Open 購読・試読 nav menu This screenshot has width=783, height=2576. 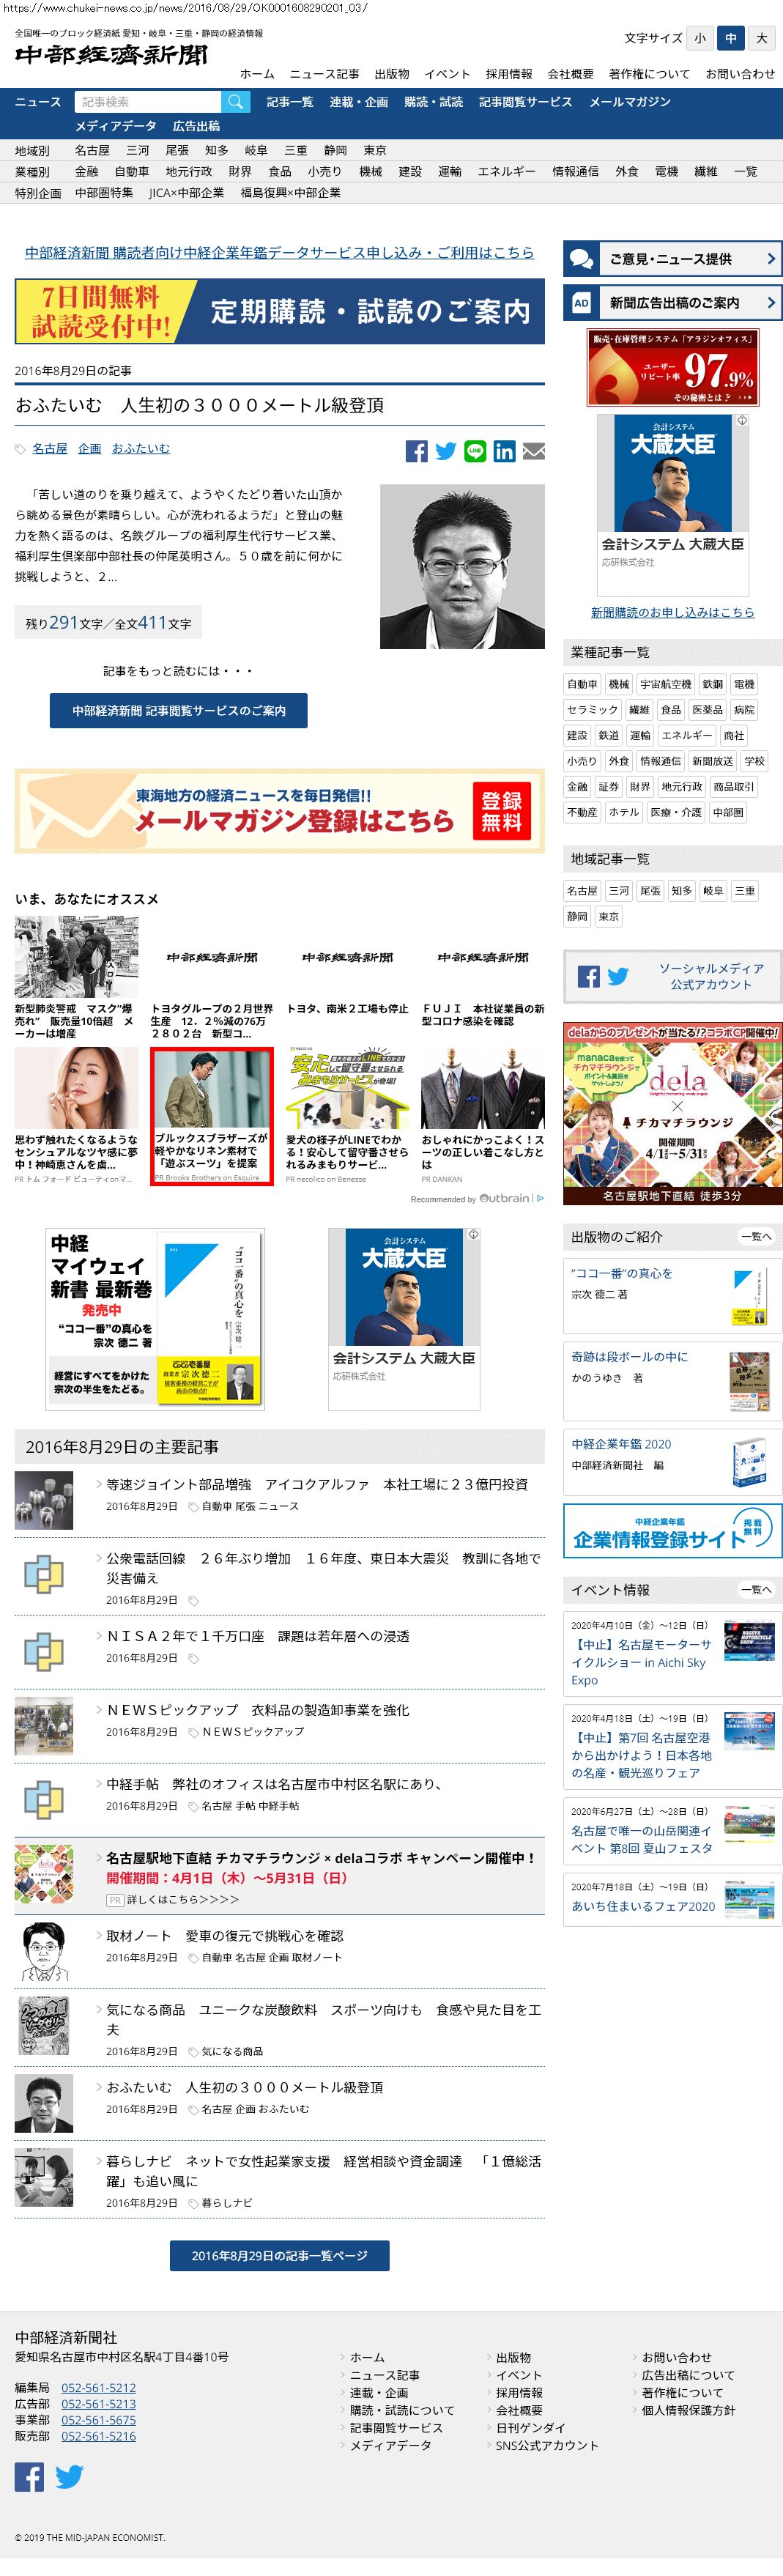(x=433, y=102)
